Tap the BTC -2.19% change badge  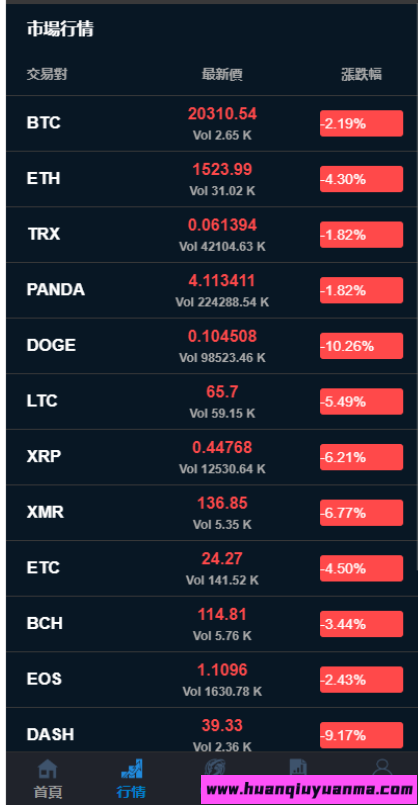(362, 123)
